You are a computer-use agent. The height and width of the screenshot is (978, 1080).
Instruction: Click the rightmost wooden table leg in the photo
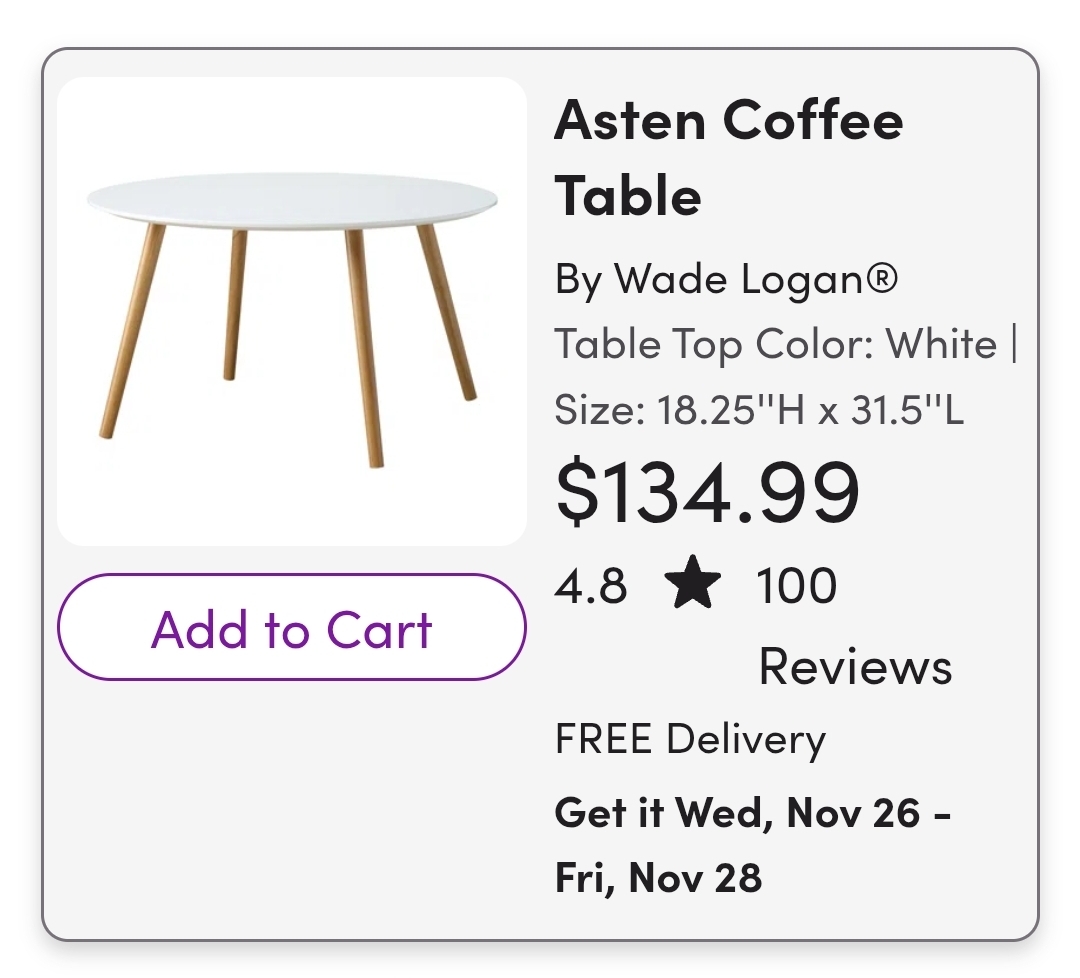click(447, 312)
